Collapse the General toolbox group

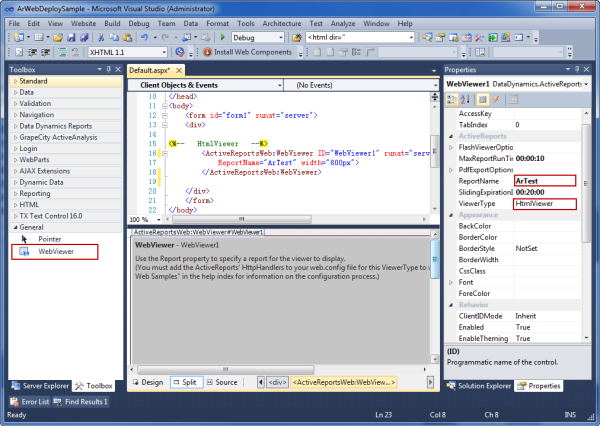tap(15, 227)
